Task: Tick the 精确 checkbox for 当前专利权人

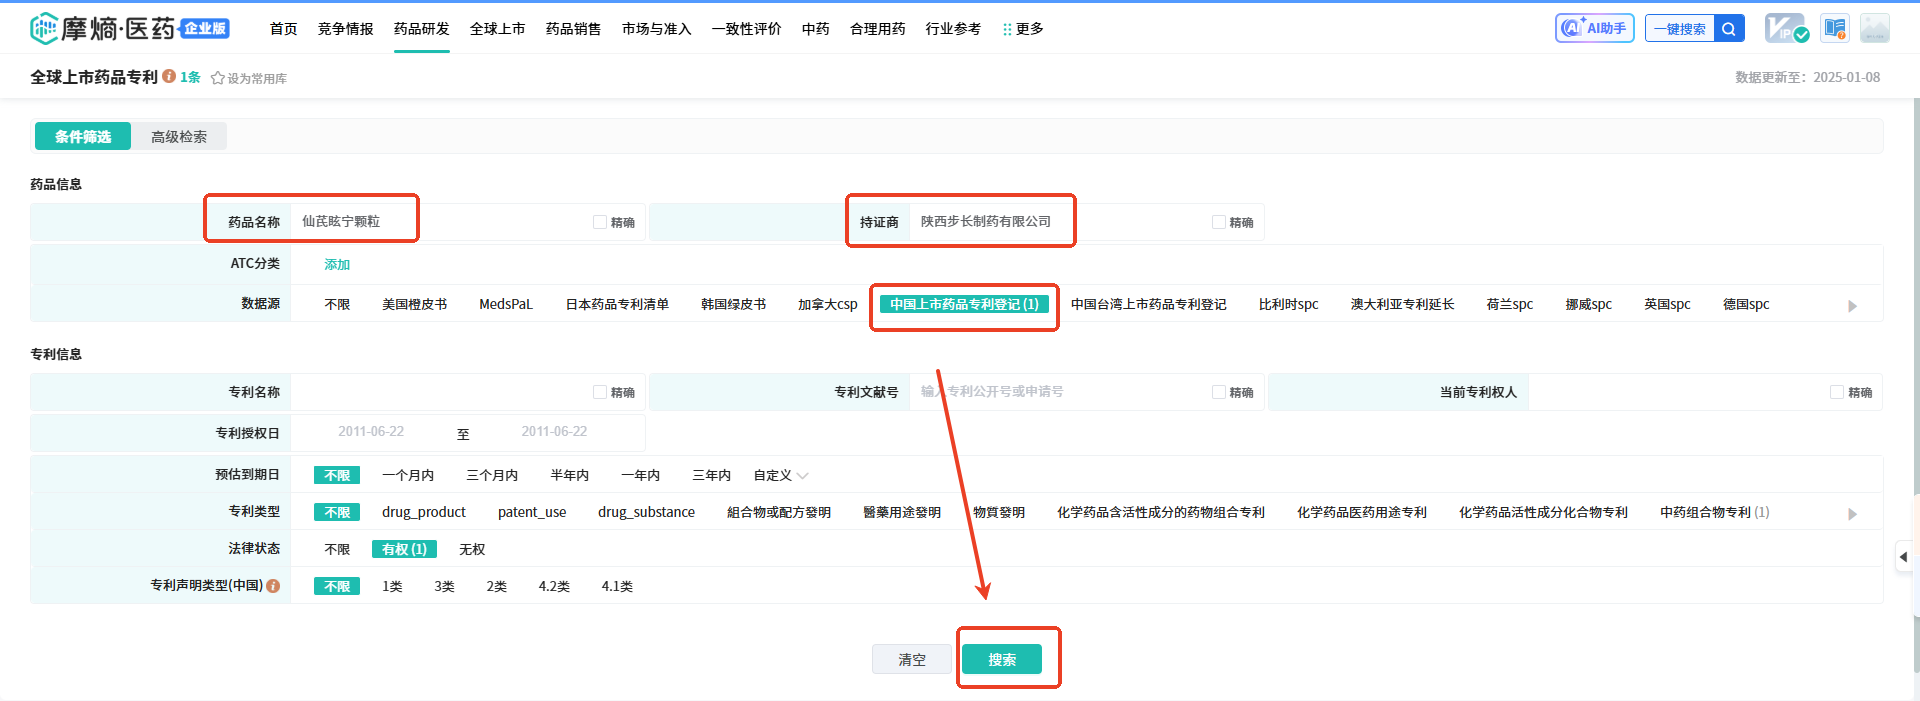Action: (x=1837, y=392)
